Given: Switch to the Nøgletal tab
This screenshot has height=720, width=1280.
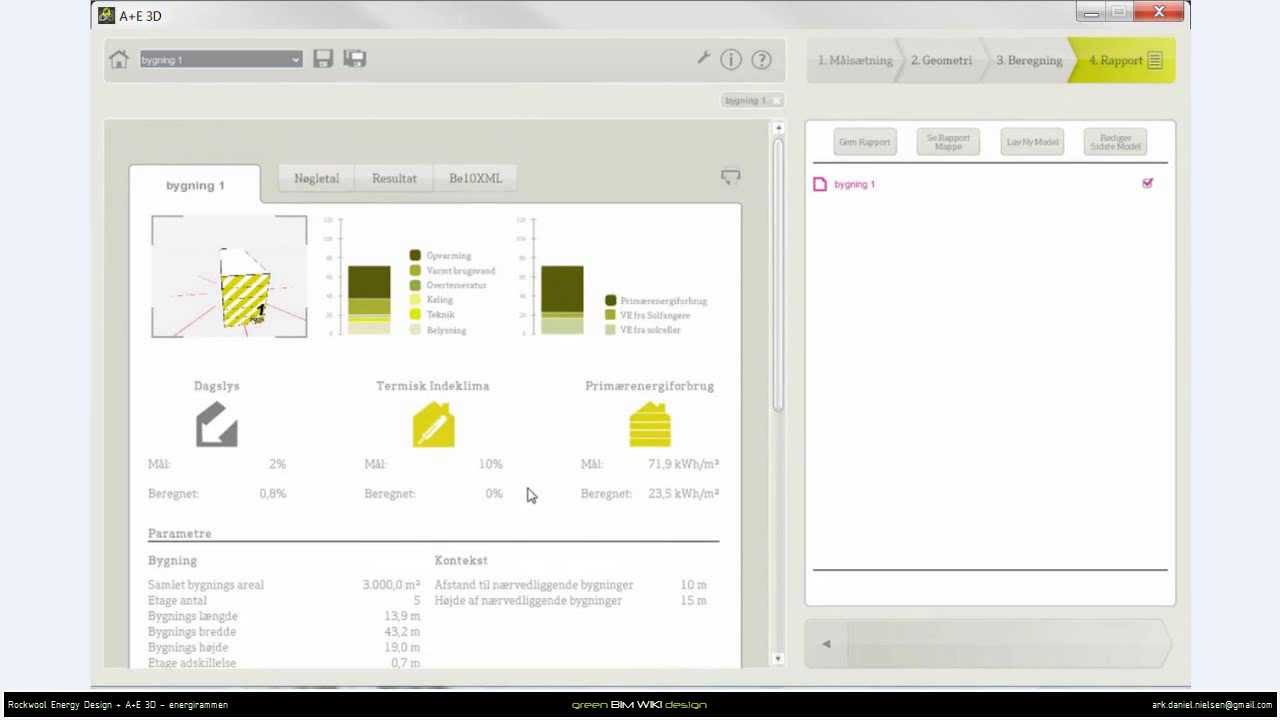Looking at the screenshot, I should (317, 179).
